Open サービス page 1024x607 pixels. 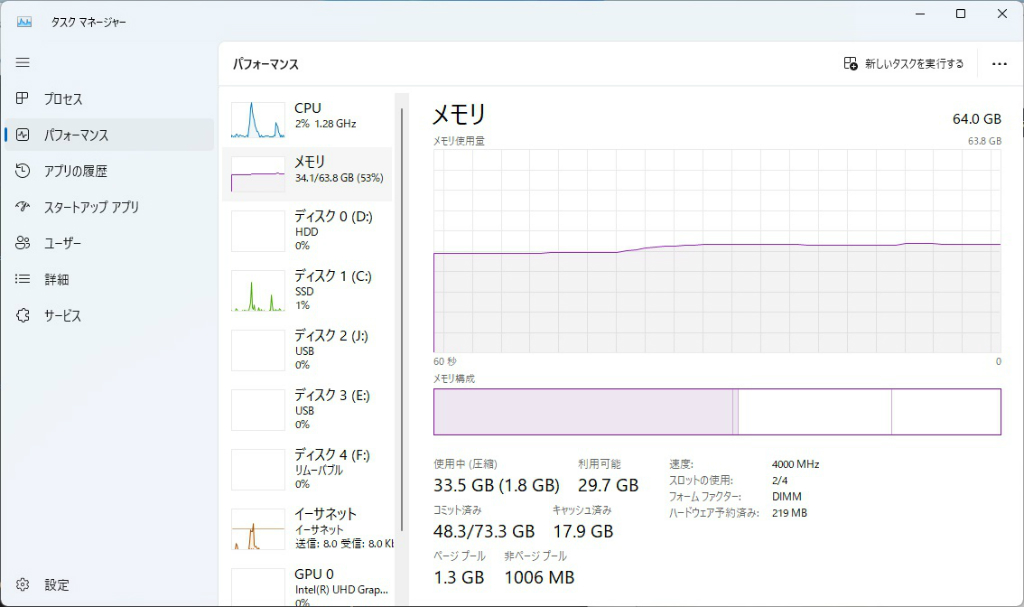pyautogui.click(x=109, y=316)
